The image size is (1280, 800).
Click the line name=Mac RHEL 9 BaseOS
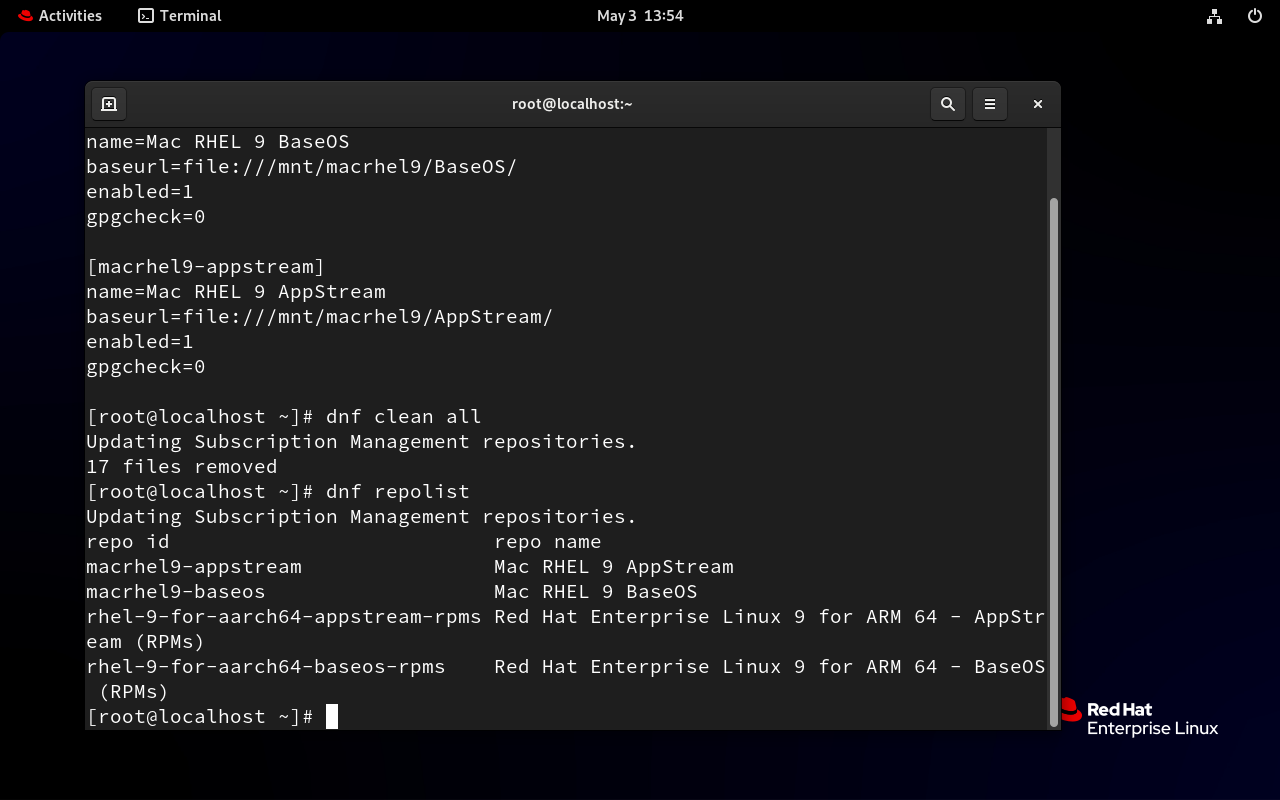[x=218, y=142]
